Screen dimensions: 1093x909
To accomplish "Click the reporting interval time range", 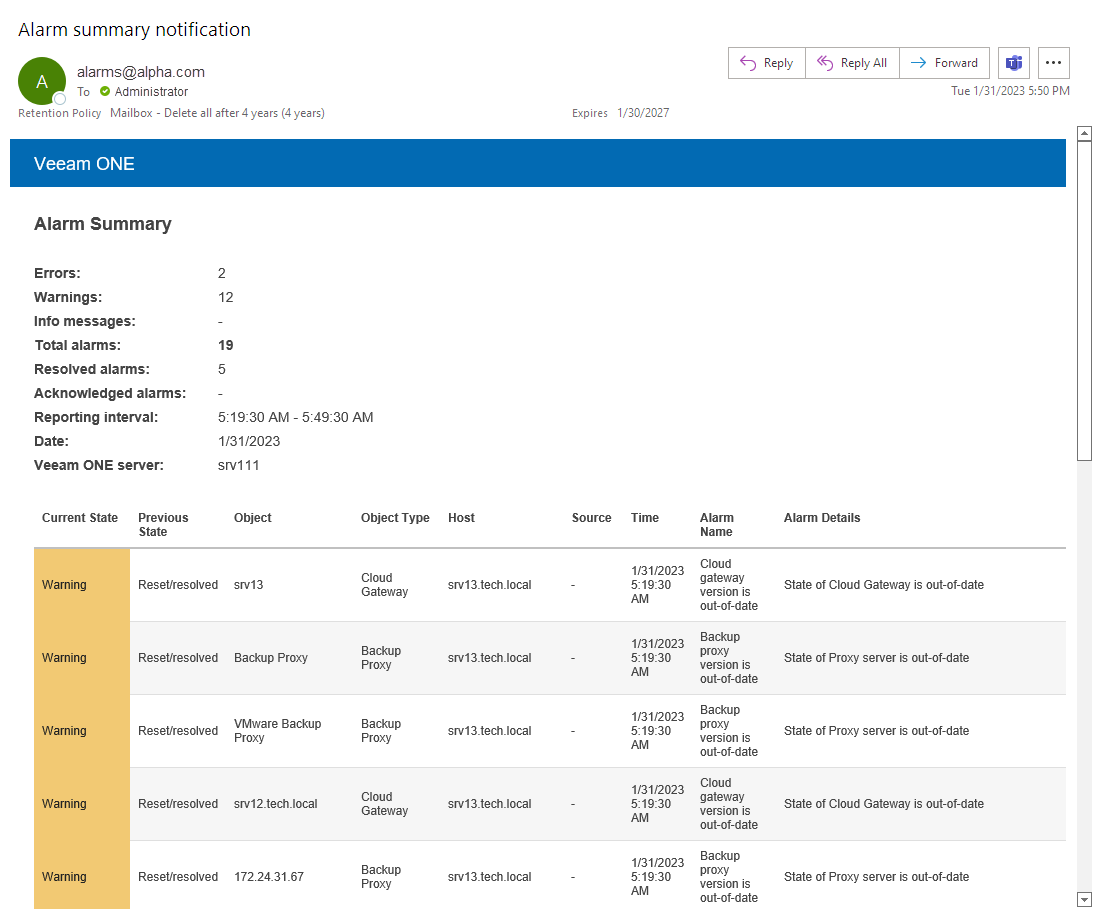I will pyautogui.click(x=296, y=417).
